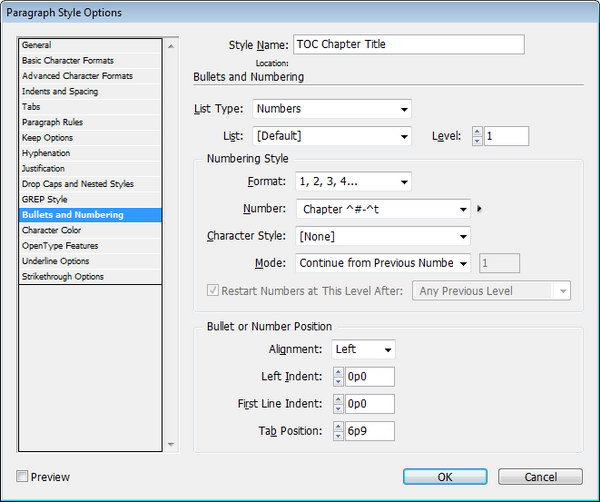Image resolution: width=600 pixels, height=502 pixels.
Task: Open Advanced Character Formats category
Action: 90,76
